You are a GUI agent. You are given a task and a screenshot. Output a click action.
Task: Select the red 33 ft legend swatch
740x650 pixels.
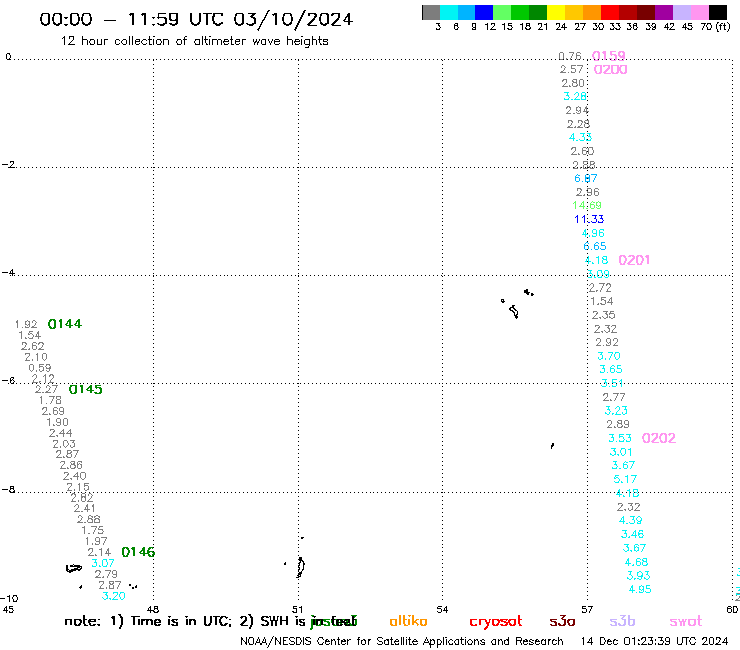610,12
